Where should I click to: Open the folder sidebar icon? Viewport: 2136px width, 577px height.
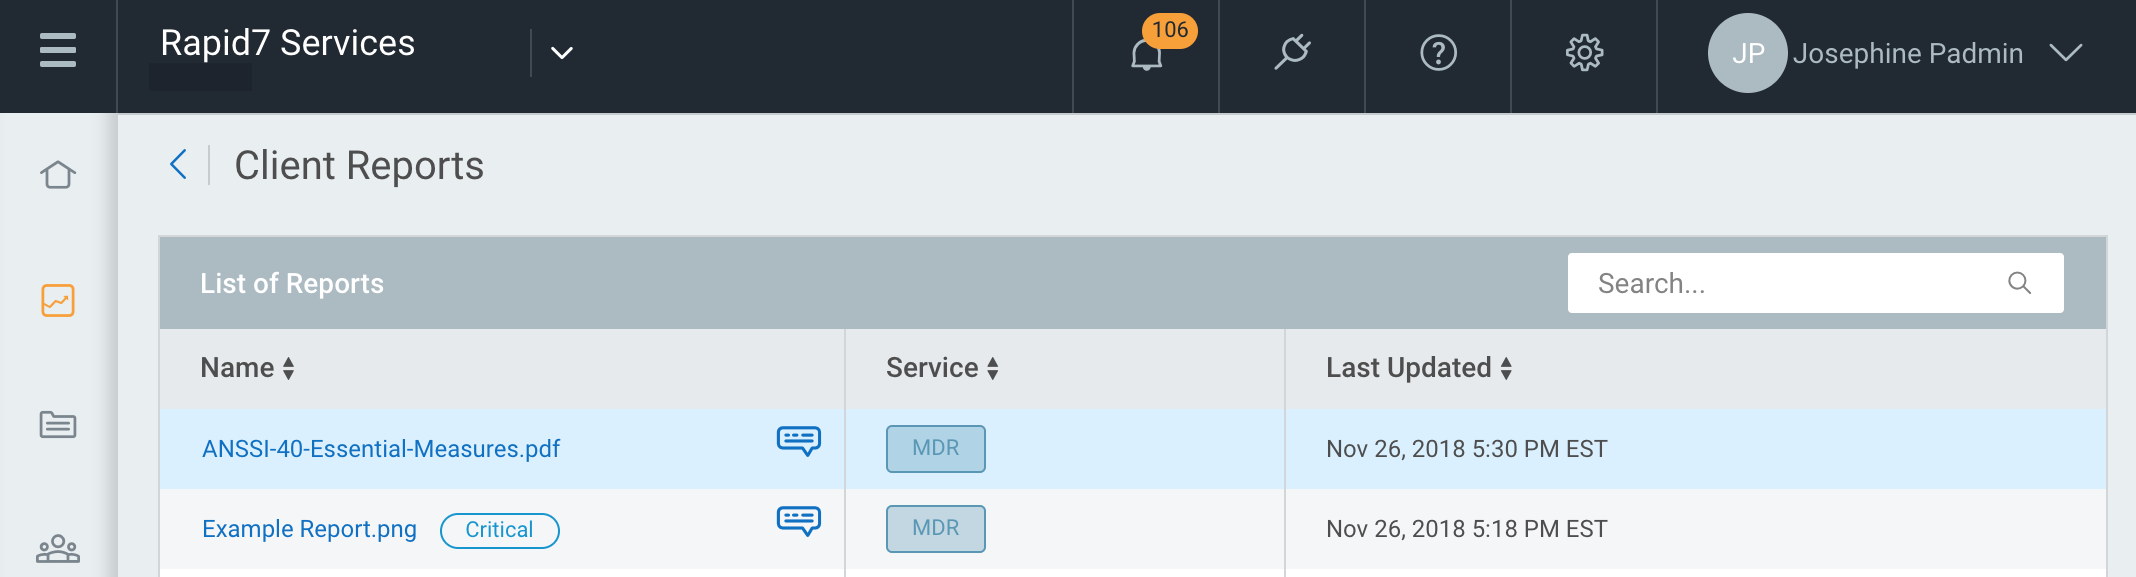(x=58, y=425)
